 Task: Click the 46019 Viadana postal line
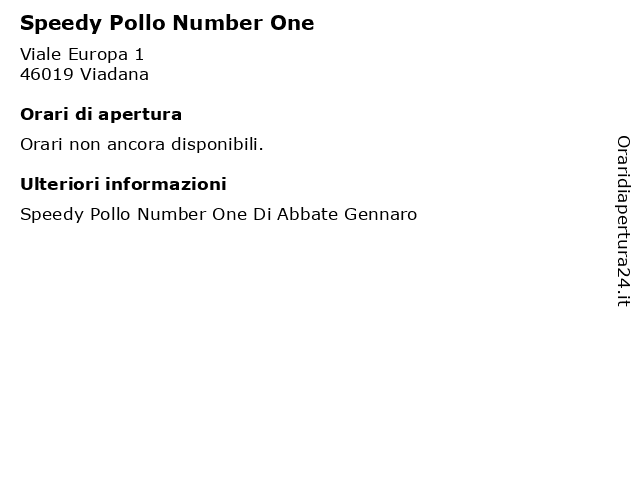[x=84, y=74]
